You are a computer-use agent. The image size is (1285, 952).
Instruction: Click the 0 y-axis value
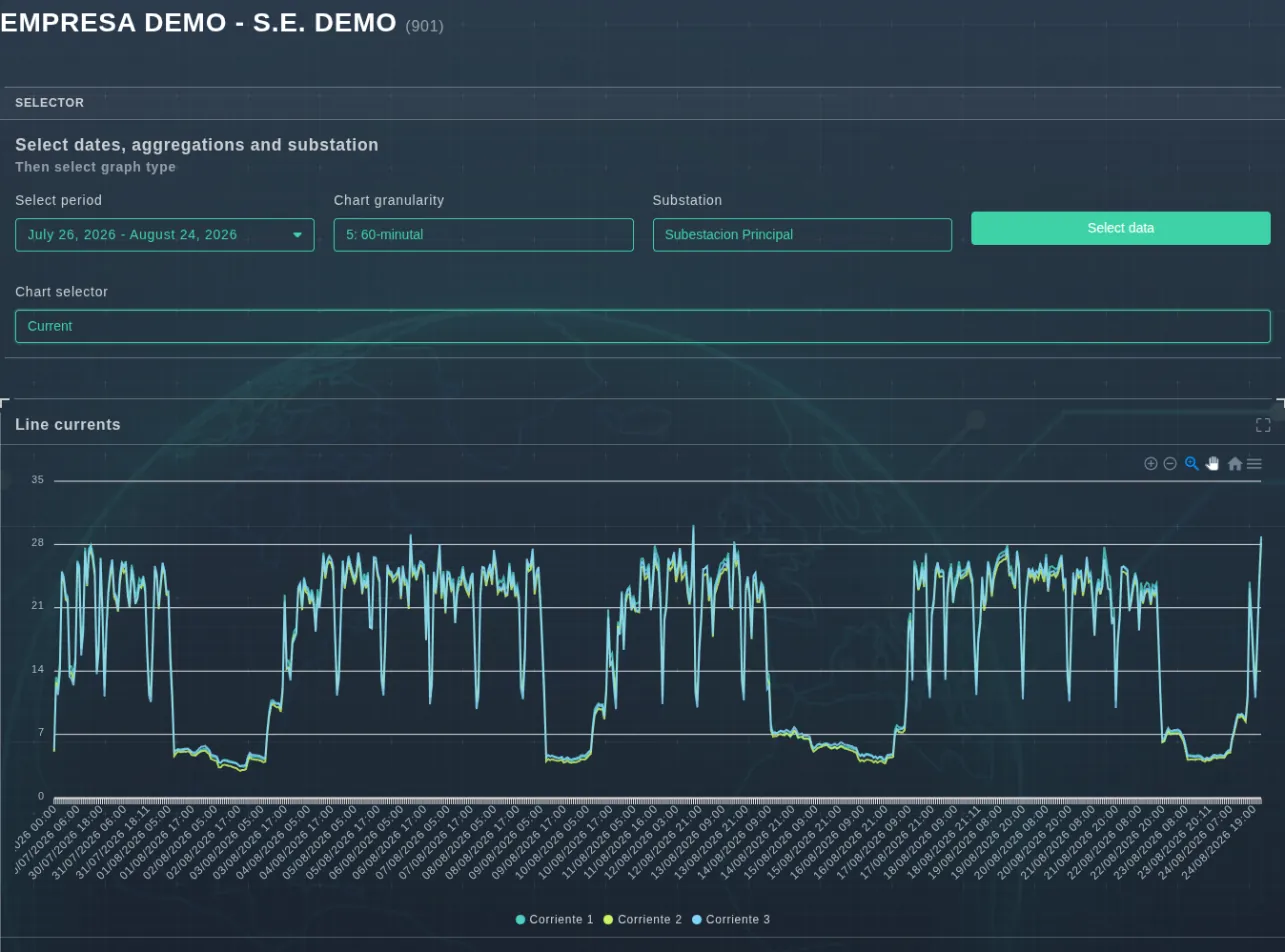(x=41, y=796)
